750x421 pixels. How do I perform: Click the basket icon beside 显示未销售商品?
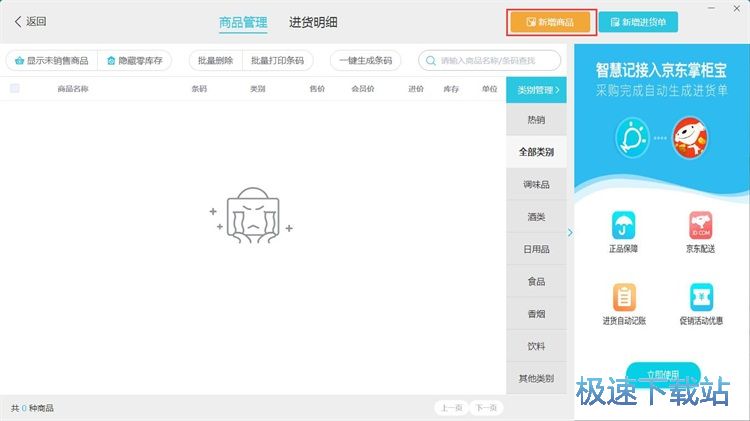[19, 61]
